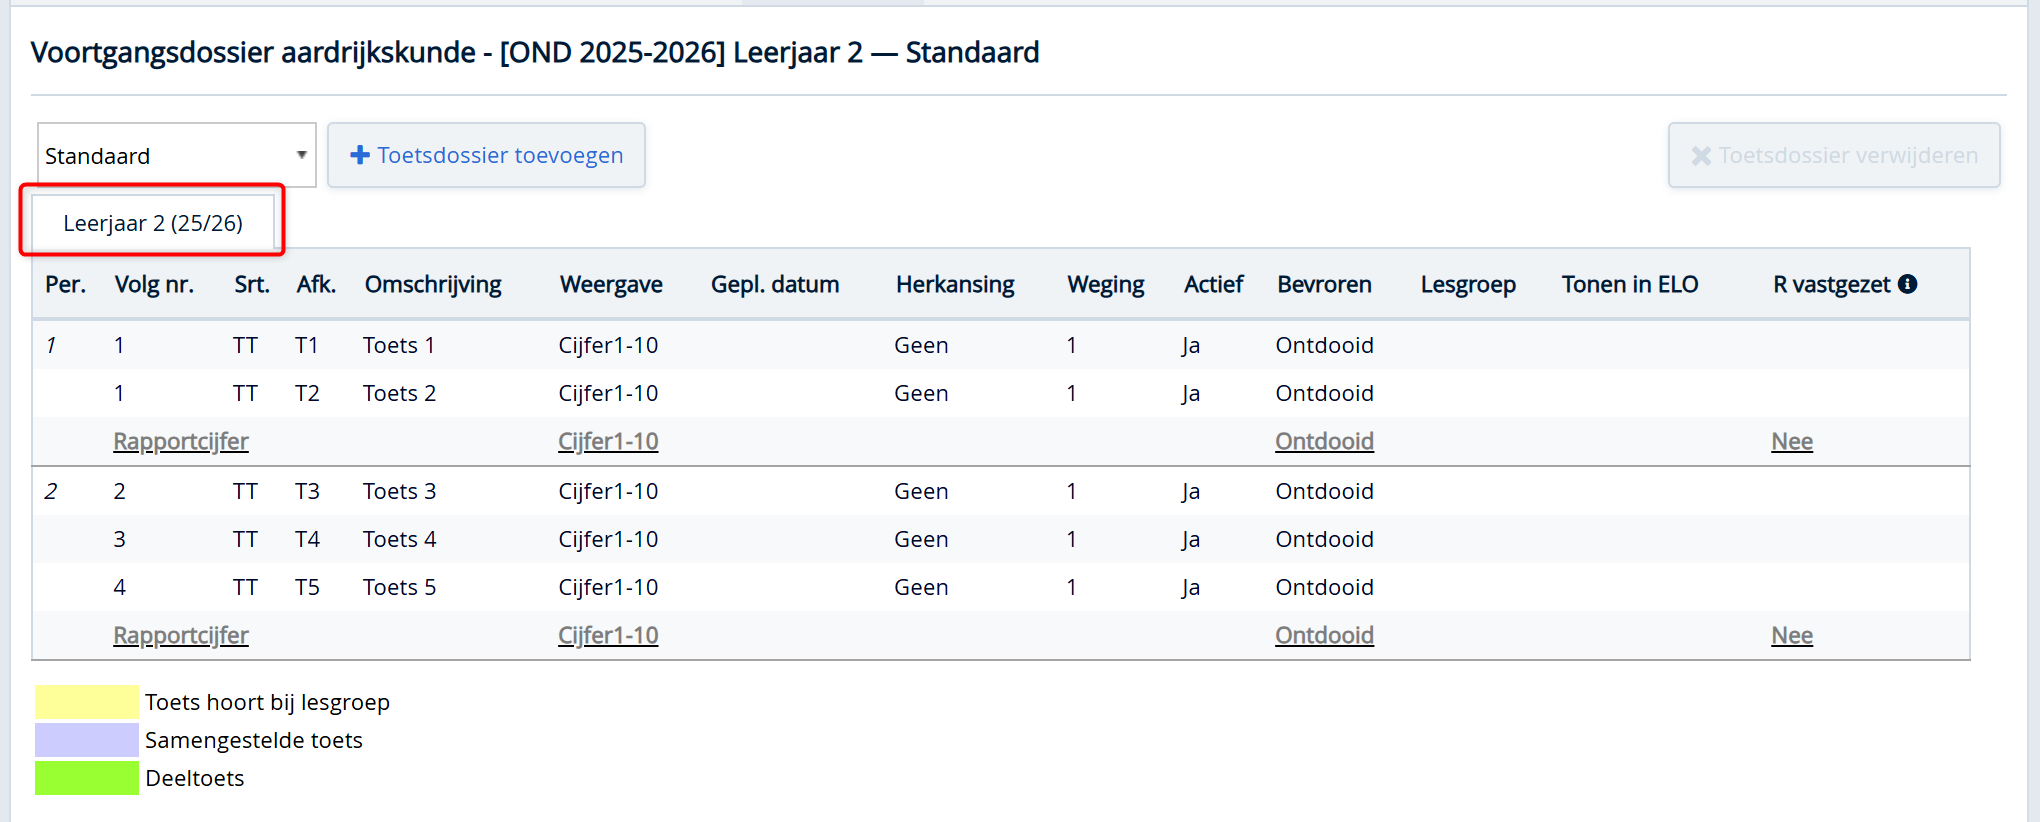Viewport: 2040px width, 822px height.
Task: Click the period 1 Rapportcijfer Cijfer1-10 link
Action: coord(608,441)
